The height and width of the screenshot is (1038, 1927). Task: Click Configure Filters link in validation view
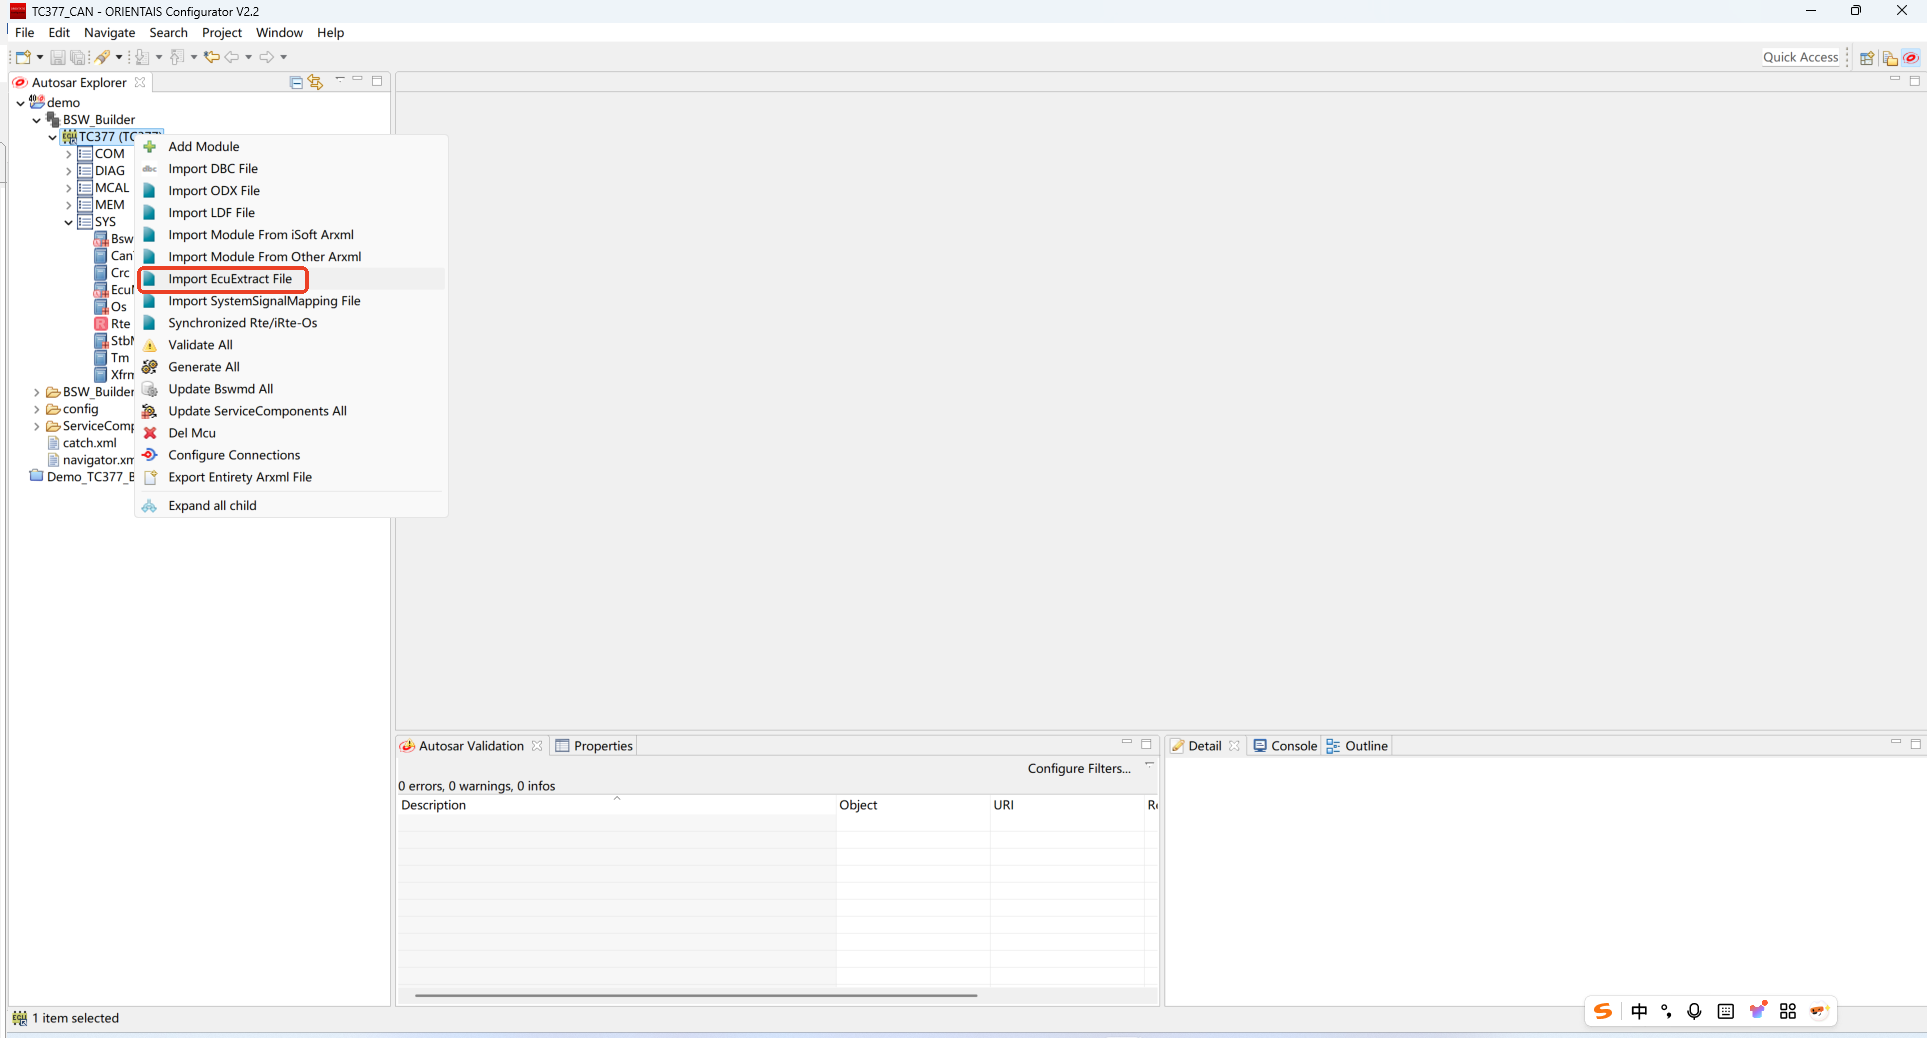1078,768
